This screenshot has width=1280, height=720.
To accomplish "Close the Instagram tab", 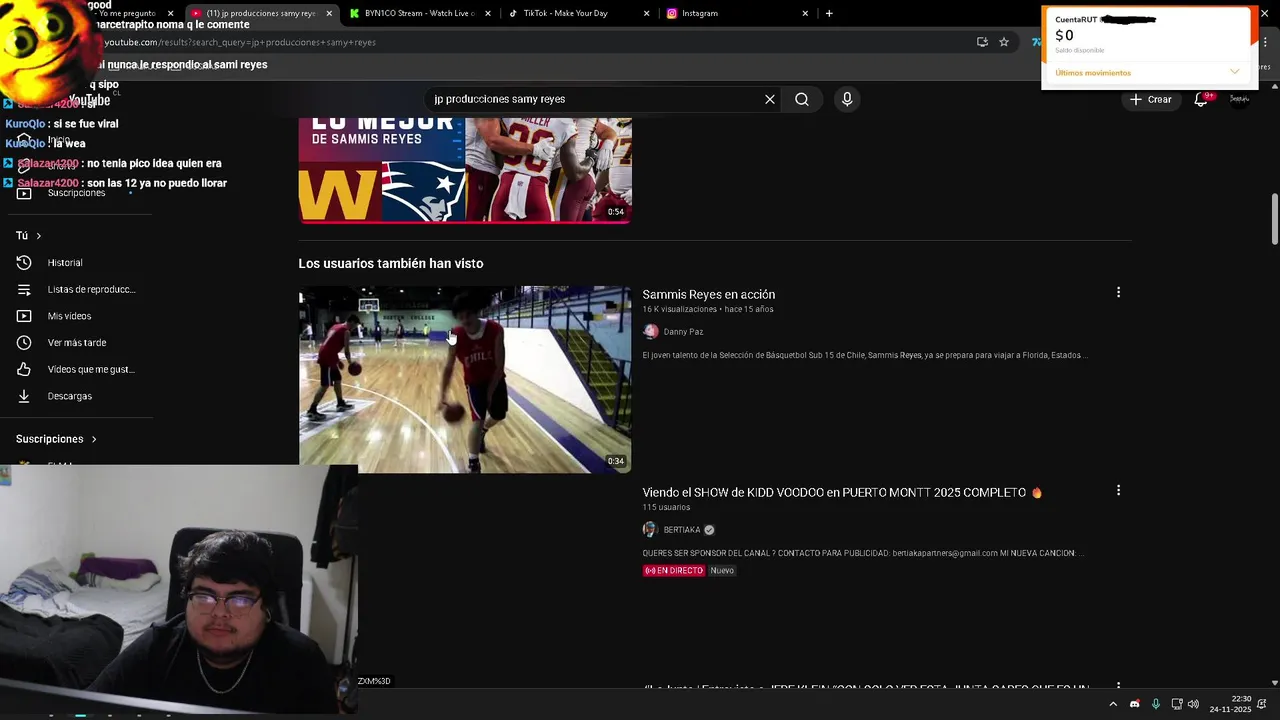I will (805, 13).
